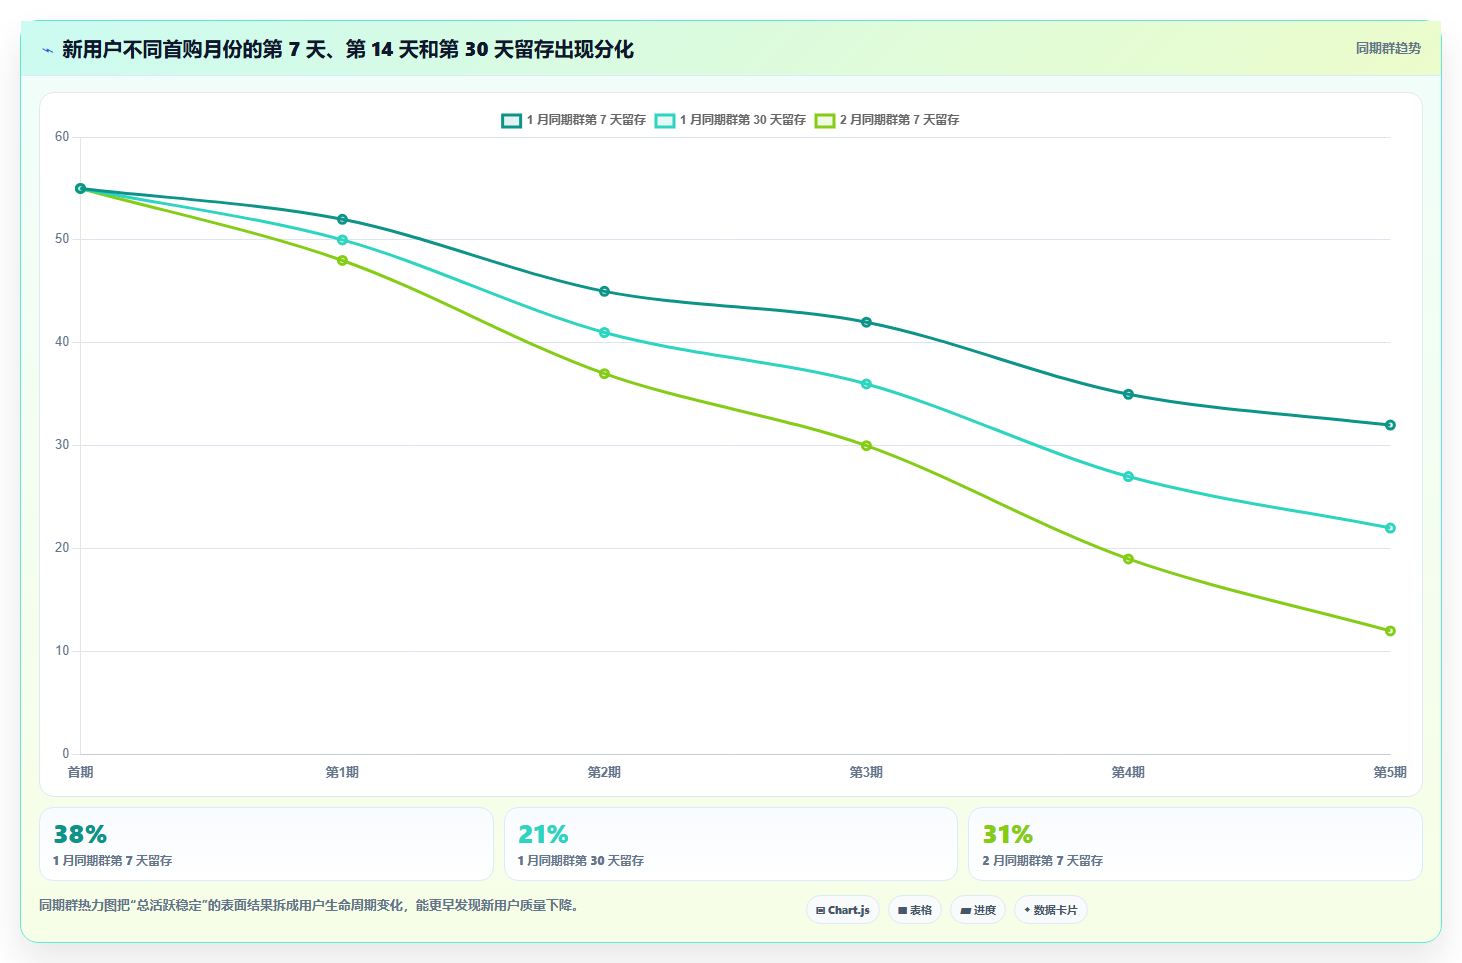Select the 21% 1 月同期群第 30 天留存 card
Screen dimensions: 1462x963
tap(731, 844)
